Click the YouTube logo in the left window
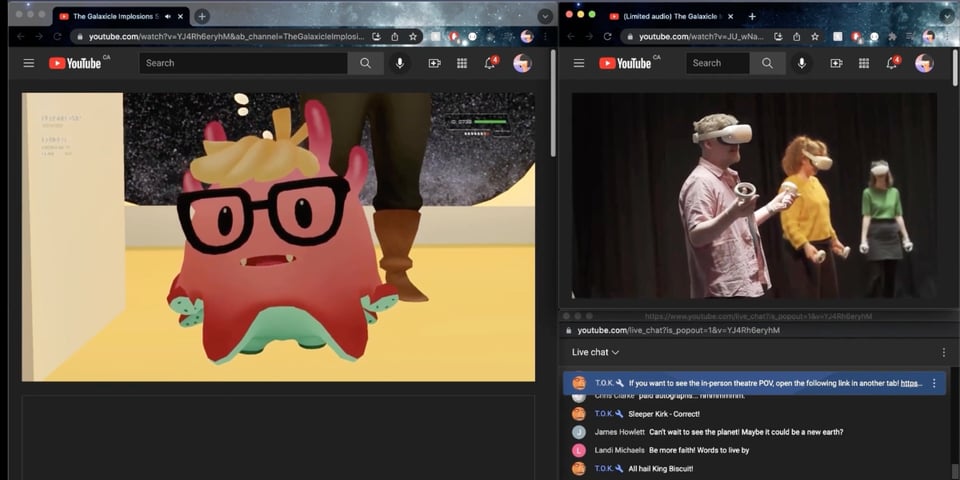Image resolution: width=960 pixels, height=480 pixels. point(76,63)
